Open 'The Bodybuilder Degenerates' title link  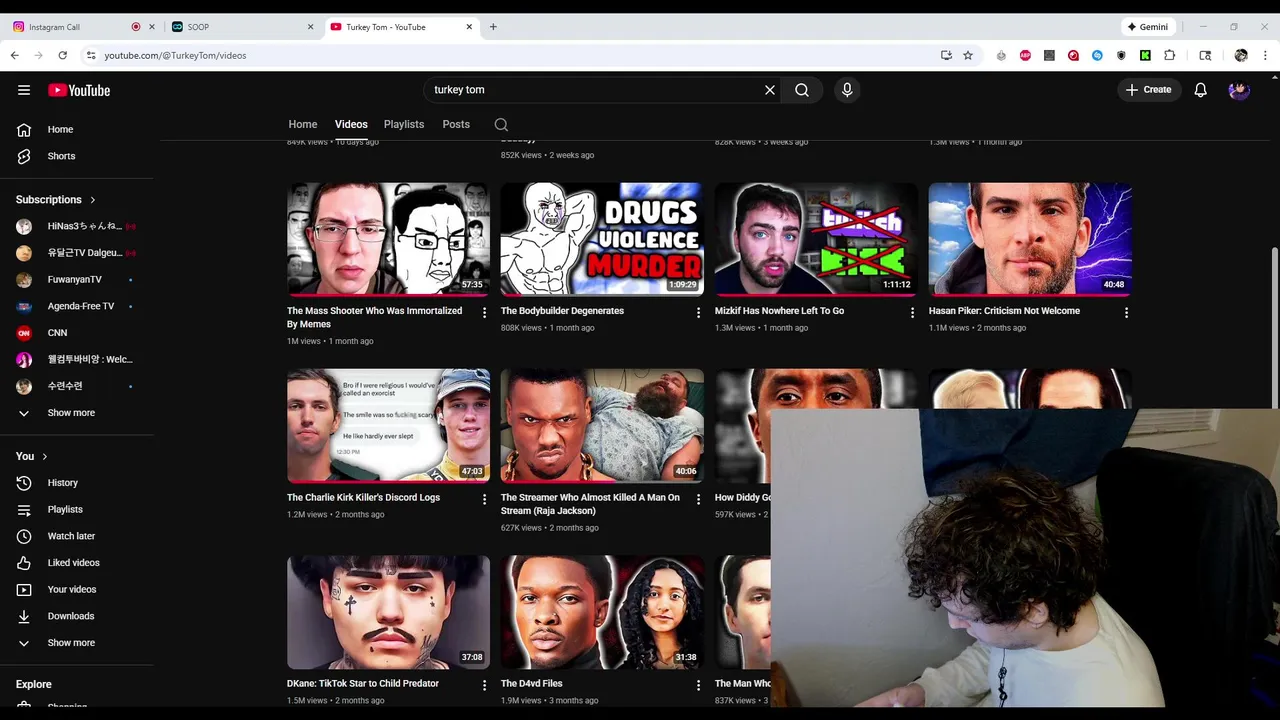pyautogui.click(x=562, y=311)
